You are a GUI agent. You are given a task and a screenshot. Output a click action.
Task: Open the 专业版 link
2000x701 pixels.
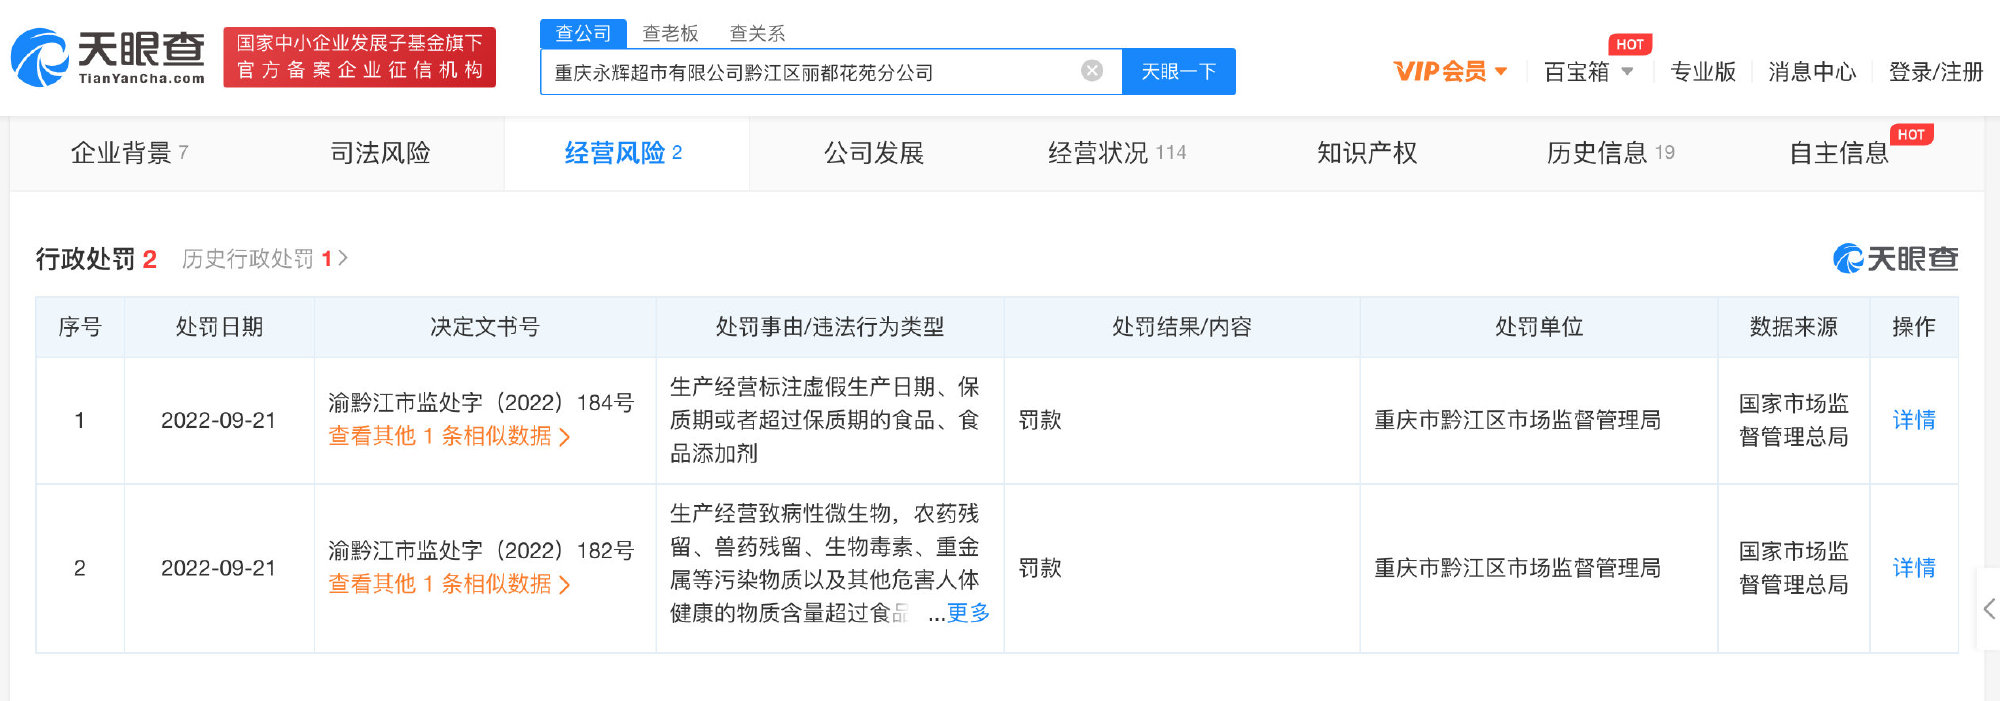coord(1703,72)
